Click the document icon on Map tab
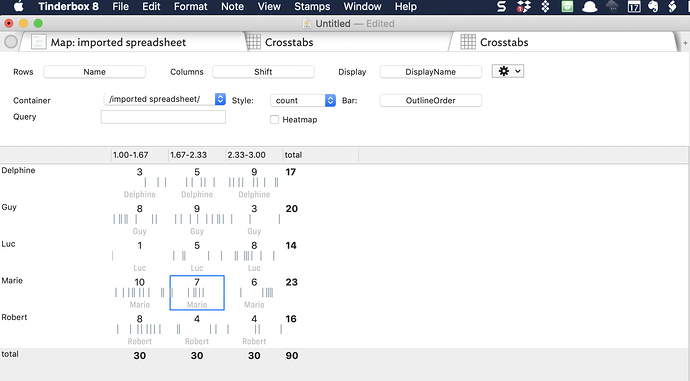The width and height of the screenshot is (690, 381). 38,42
